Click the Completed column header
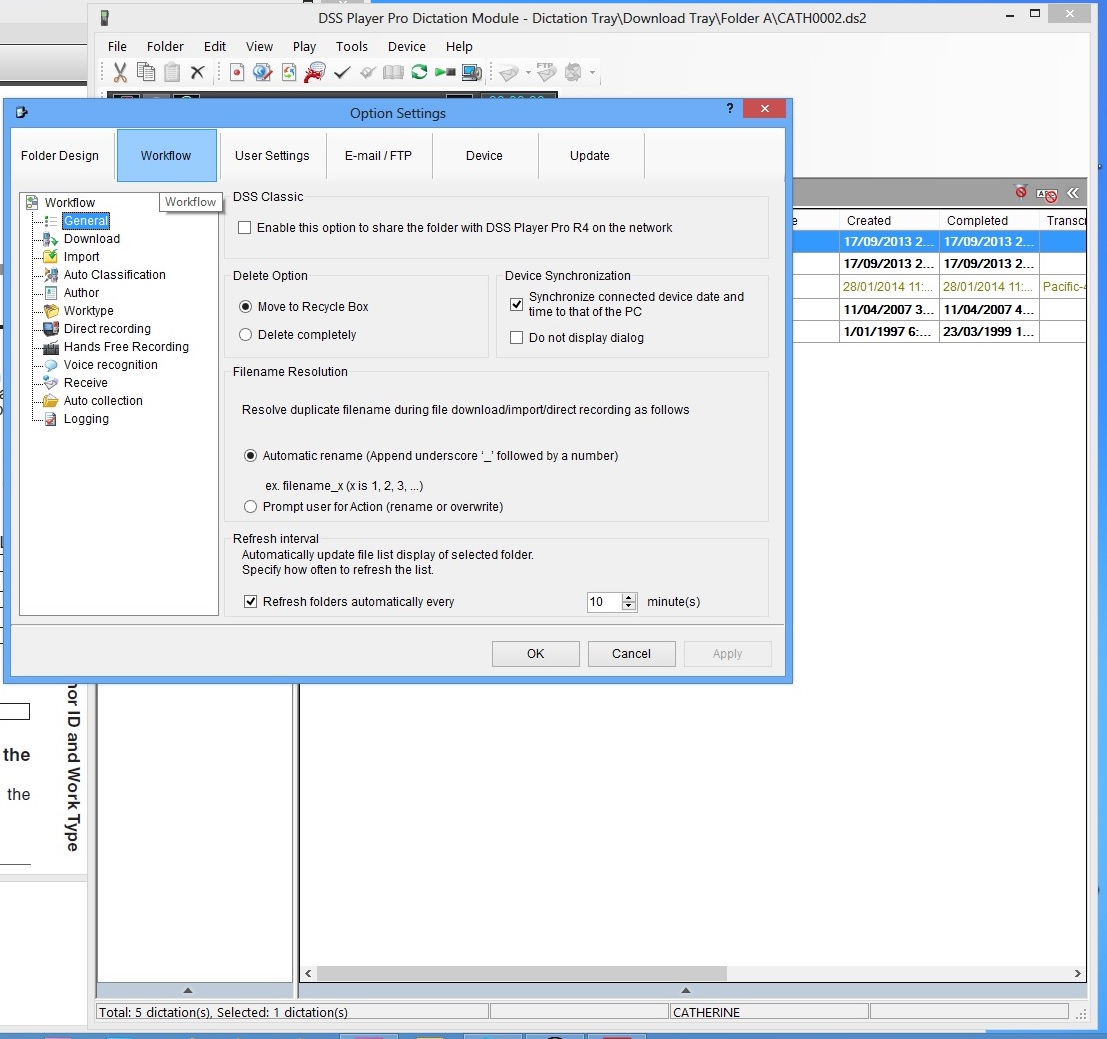Image resolution: width=1107 pixels, height=1039 pixels. tap(989, 220)
